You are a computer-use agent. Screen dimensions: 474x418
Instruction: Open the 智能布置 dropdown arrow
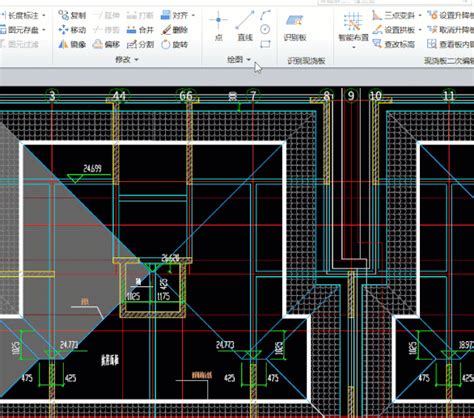pos(353,48)
